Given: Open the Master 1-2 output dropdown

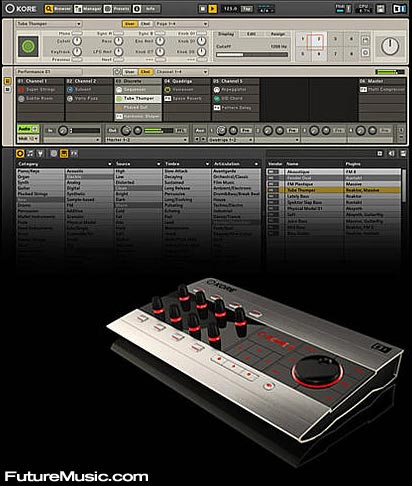Looking at the screenshot, I should (146, 140).
